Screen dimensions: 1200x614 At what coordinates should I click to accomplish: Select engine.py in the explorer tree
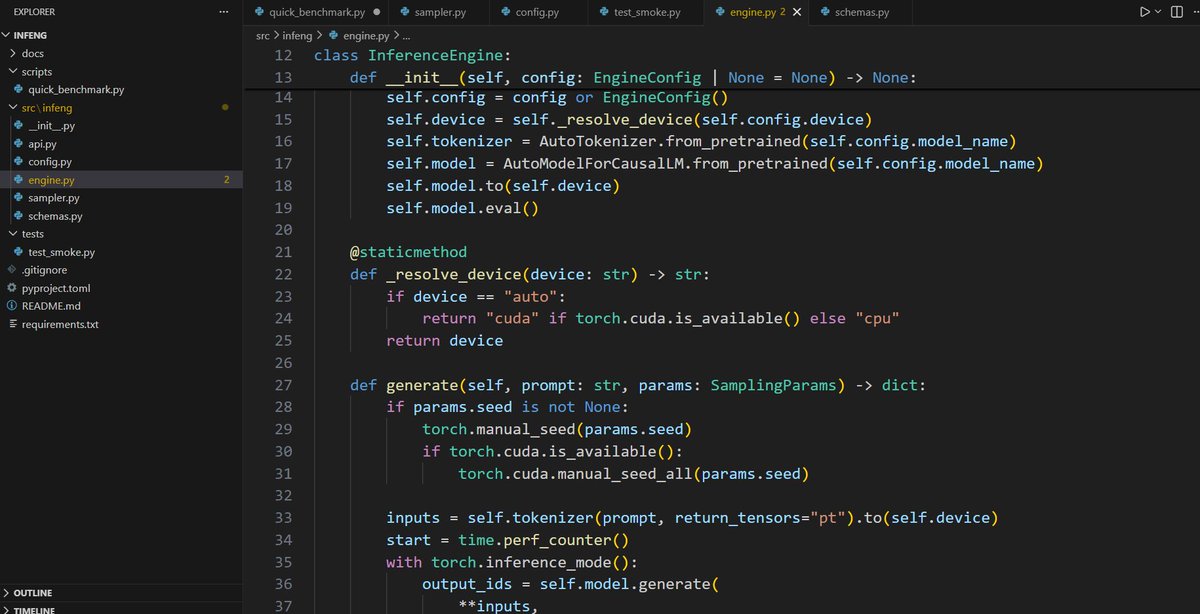coord(121,180)
